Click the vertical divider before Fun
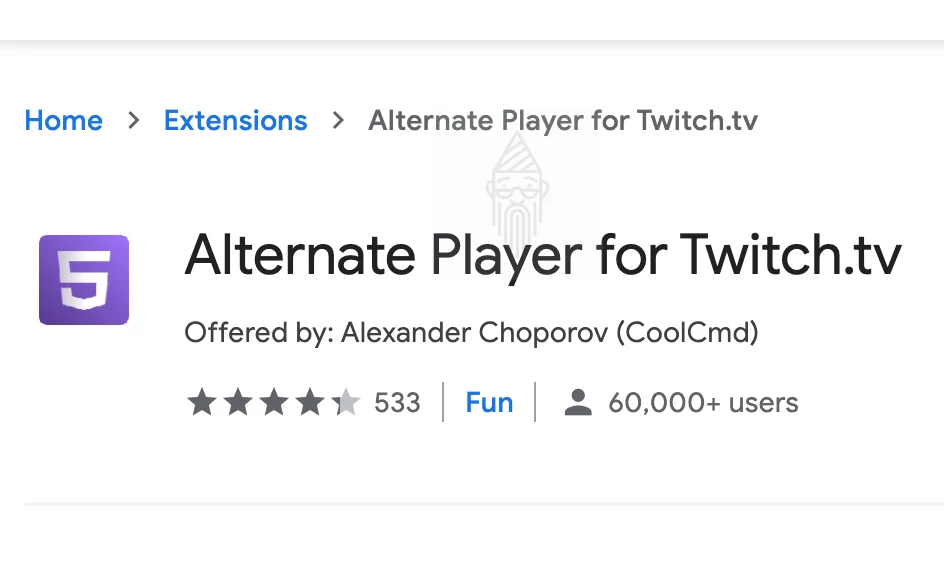944x583 pixels. click(x=443, y=402)
